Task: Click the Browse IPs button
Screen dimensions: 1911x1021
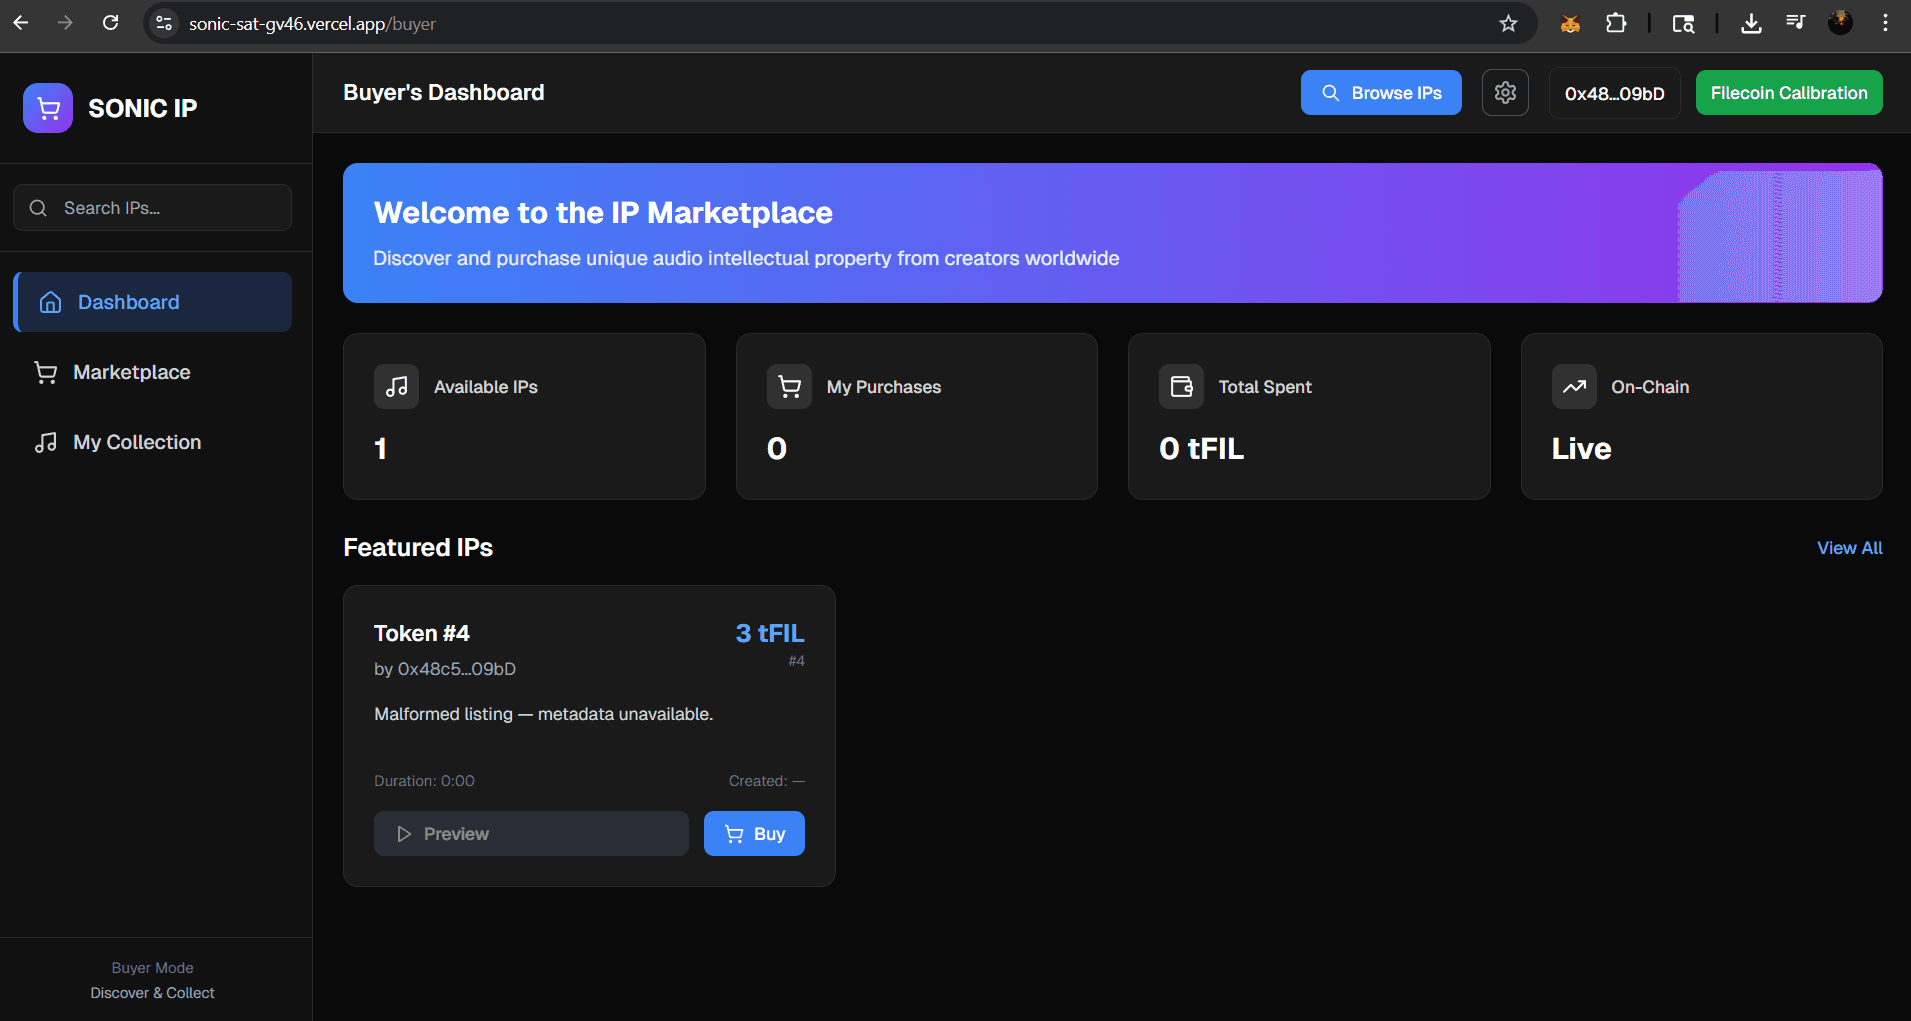Action: pos(1381,93)
